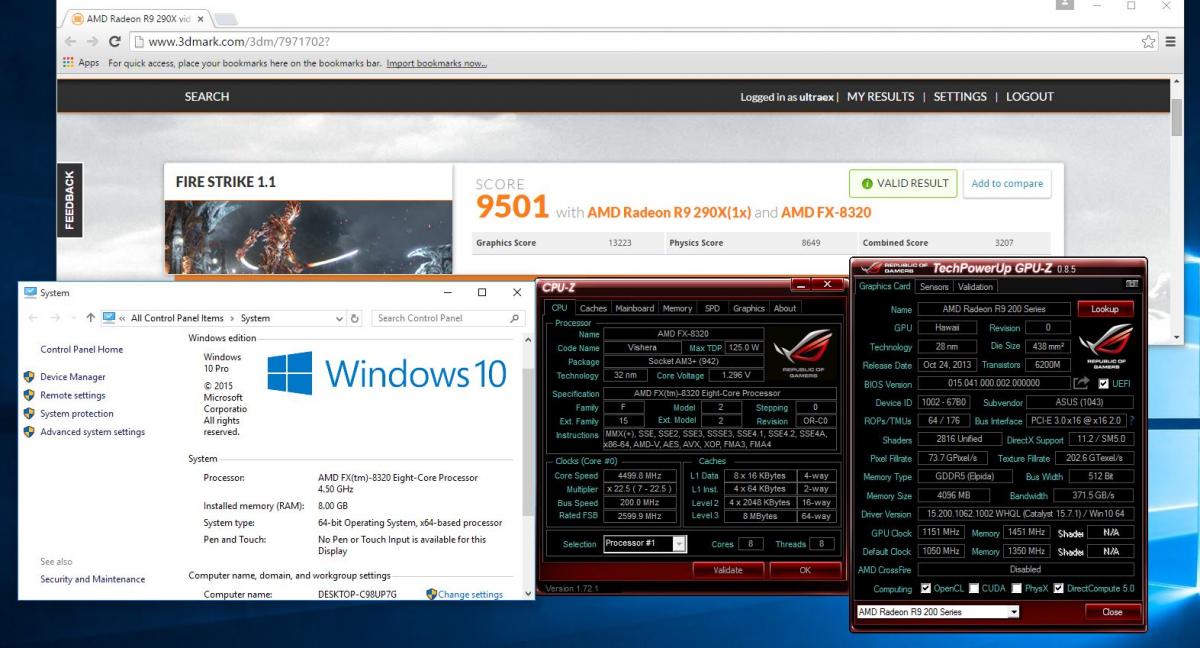Switch to the Validation tab in GPU-Z
Screen dimensions: 1200x648
coord(975,287)
